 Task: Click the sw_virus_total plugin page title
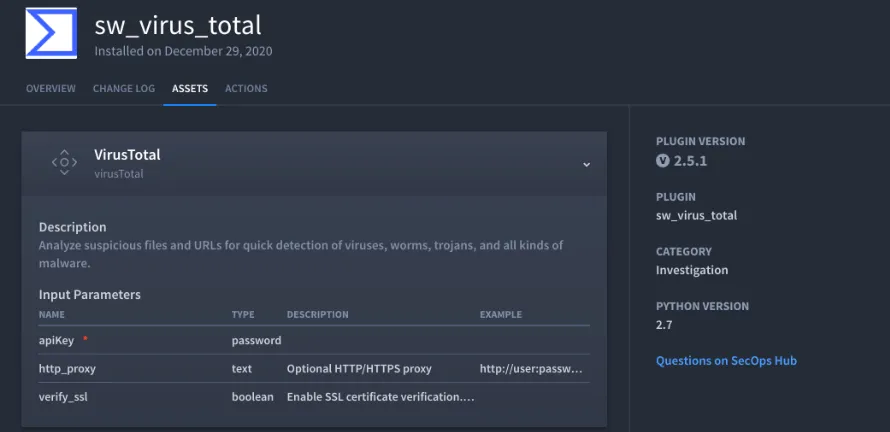coord(178,26)
